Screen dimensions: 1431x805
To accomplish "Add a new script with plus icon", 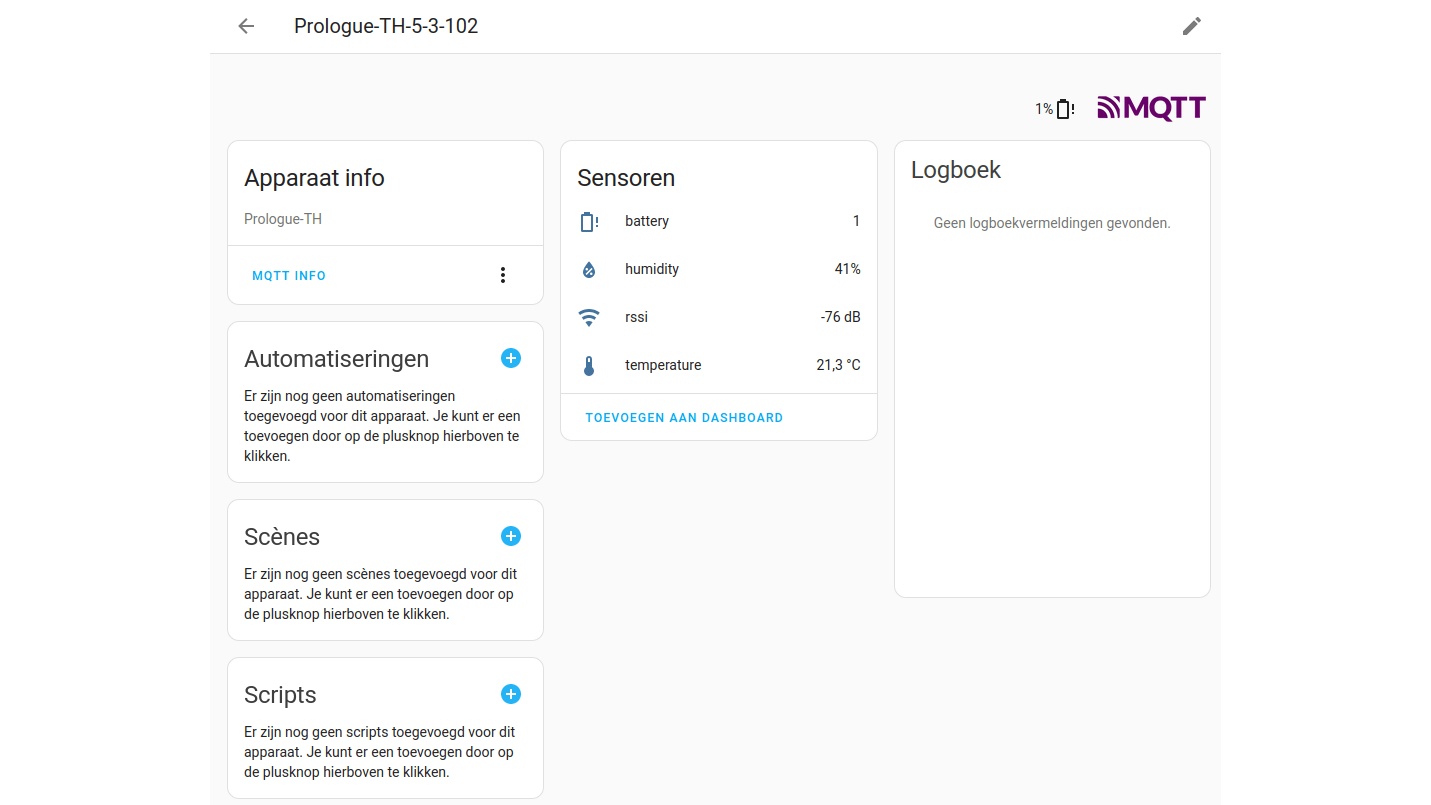I will coord(510,694).
